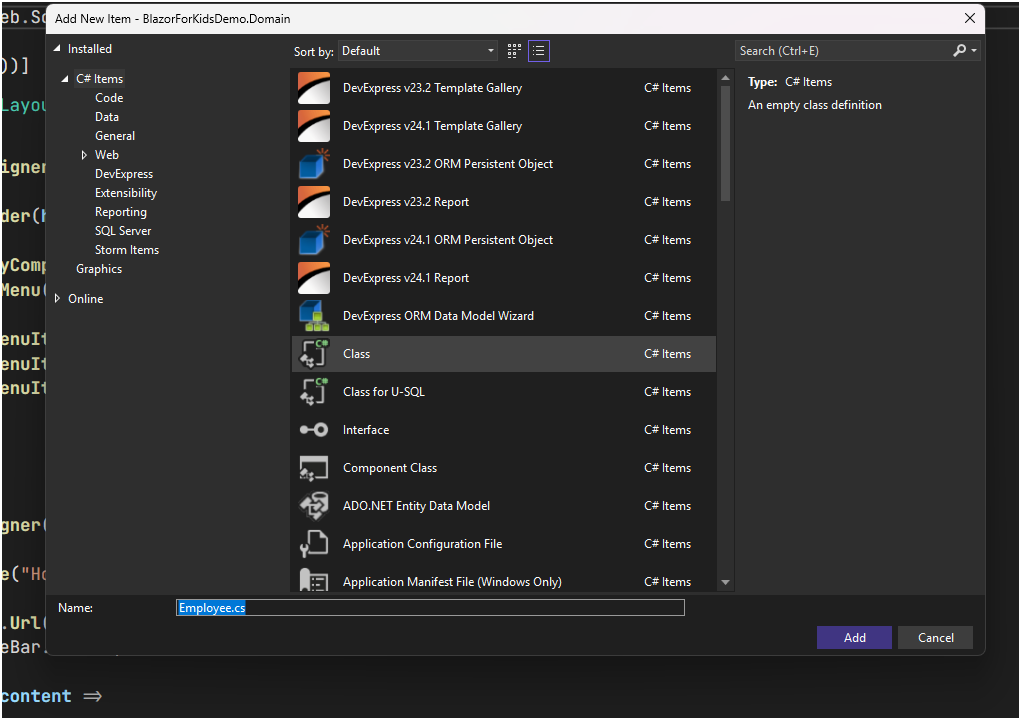Screen dimensions: 1021x720
Task: Pick DevExpress v24.1 ORM Persistent Object icon
Action: [x=314, y=240]
